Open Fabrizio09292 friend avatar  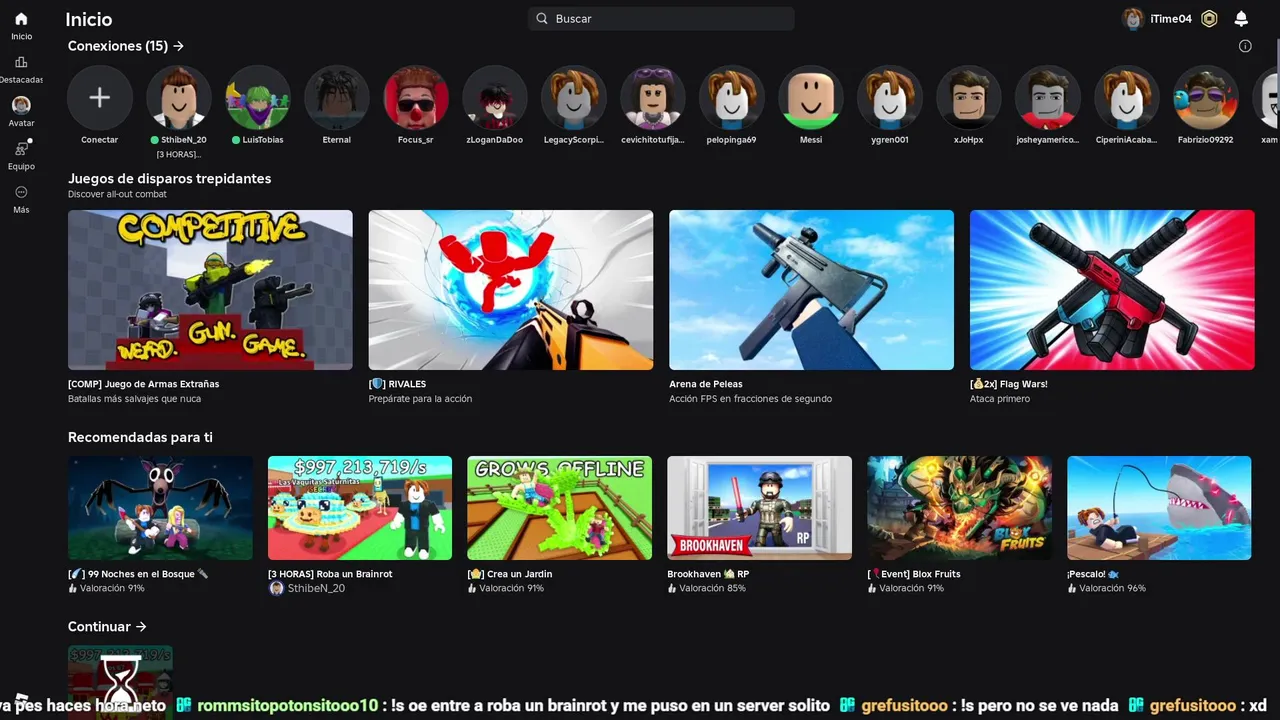click(x=1206, y=98)
